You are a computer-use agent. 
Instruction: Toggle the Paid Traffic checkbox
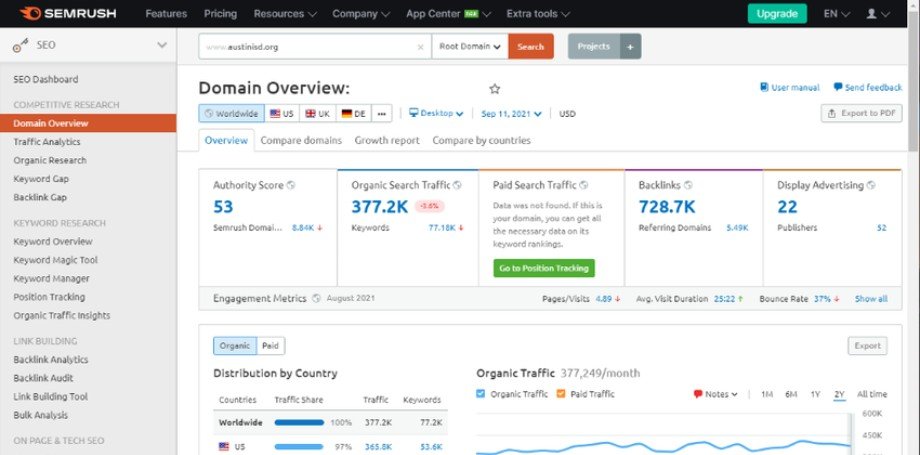(561, 394)
